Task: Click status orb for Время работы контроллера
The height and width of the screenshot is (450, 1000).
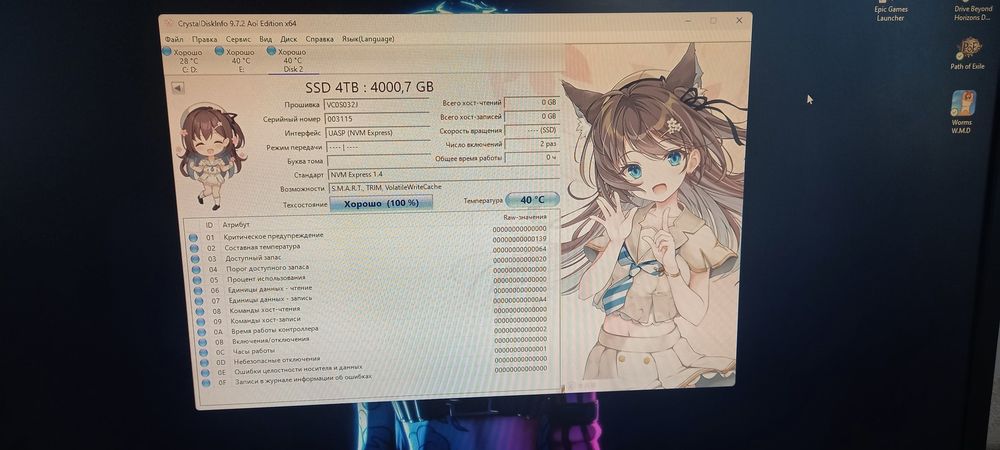Action: (202, 332)
